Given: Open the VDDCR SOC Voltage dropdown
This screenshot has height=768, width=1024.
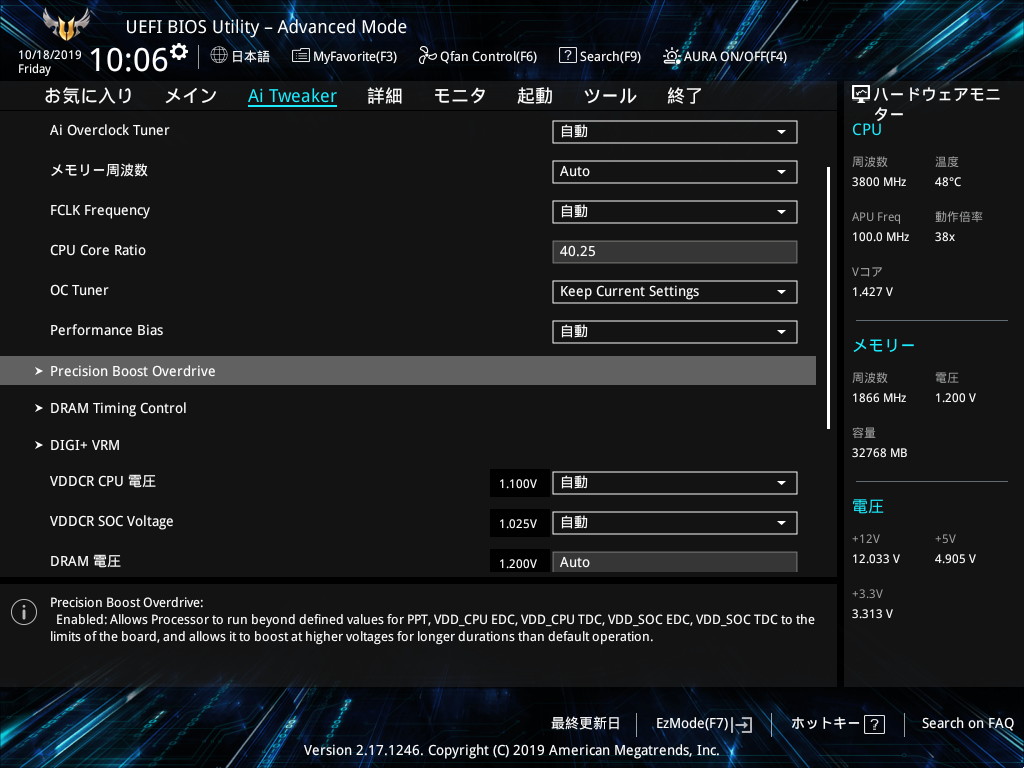Looking at the screenshot, I should [675, 523].
